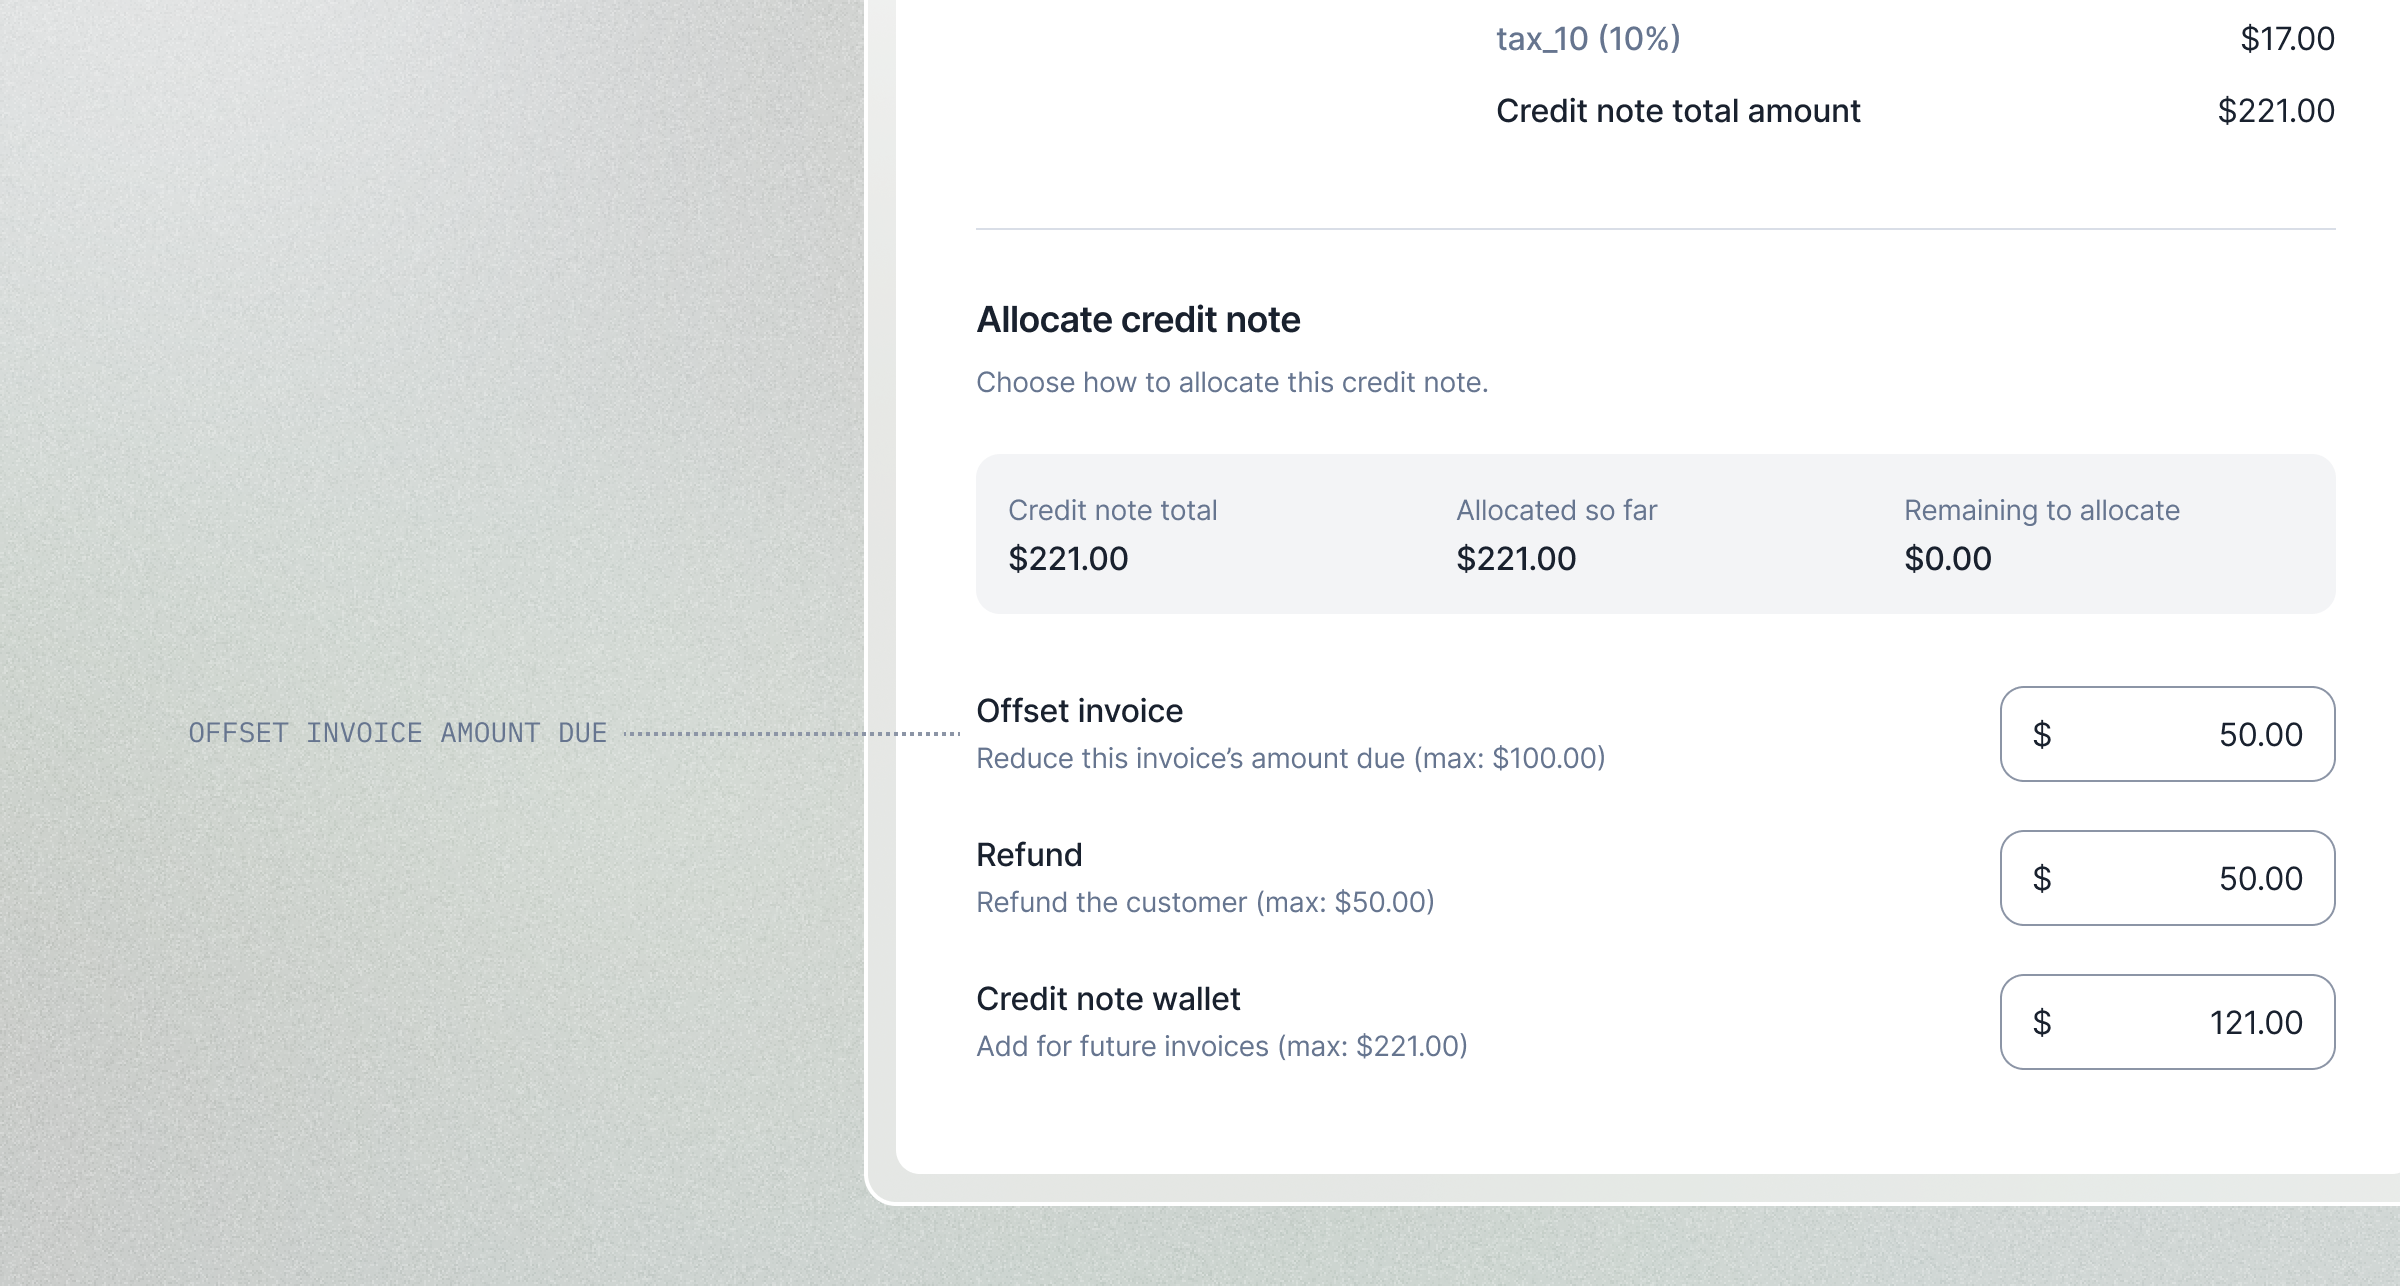Select the Refund label
This screenshot has height=1286, width=2400.
pyautogui.click(x=1029, y=855)
